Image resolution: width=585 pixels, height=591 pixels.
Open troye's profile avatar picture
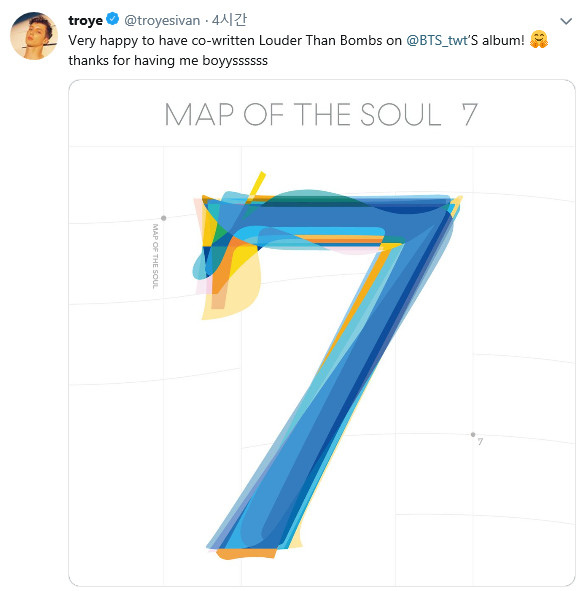[34, 36]
